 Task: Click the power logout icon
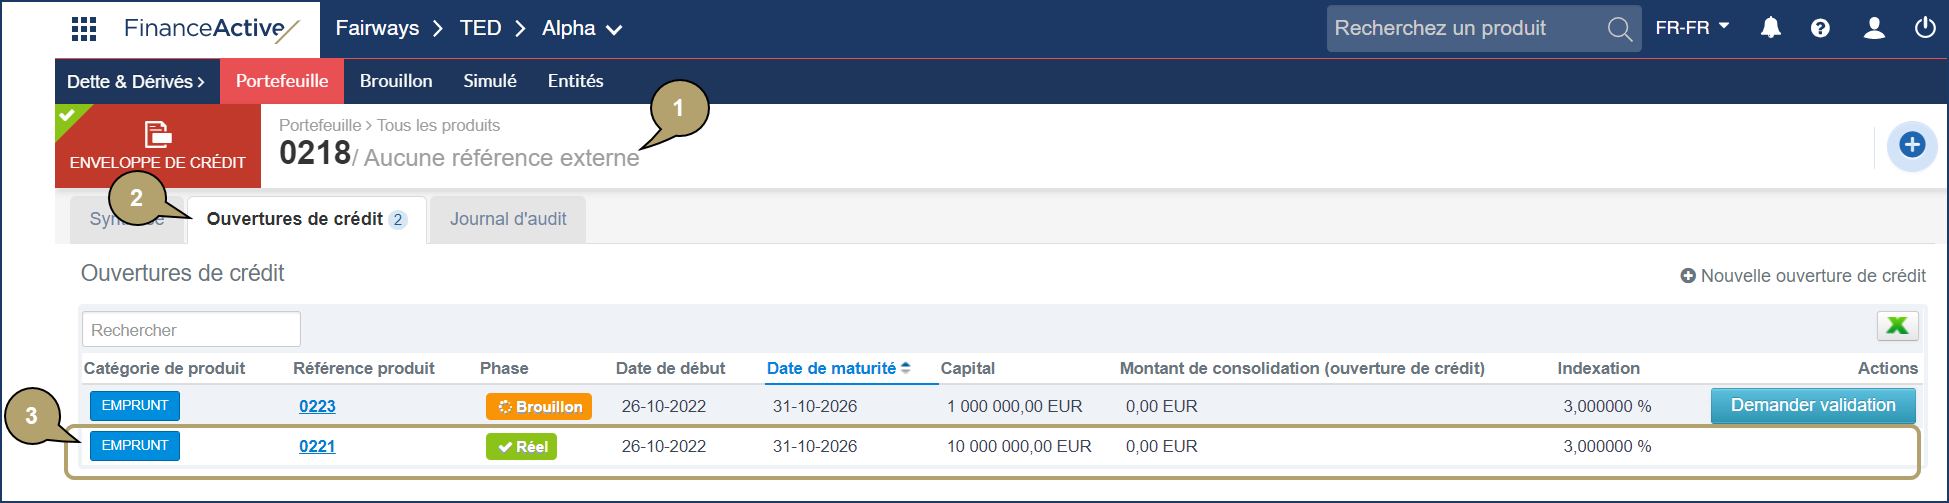(x=1925, y=28)
